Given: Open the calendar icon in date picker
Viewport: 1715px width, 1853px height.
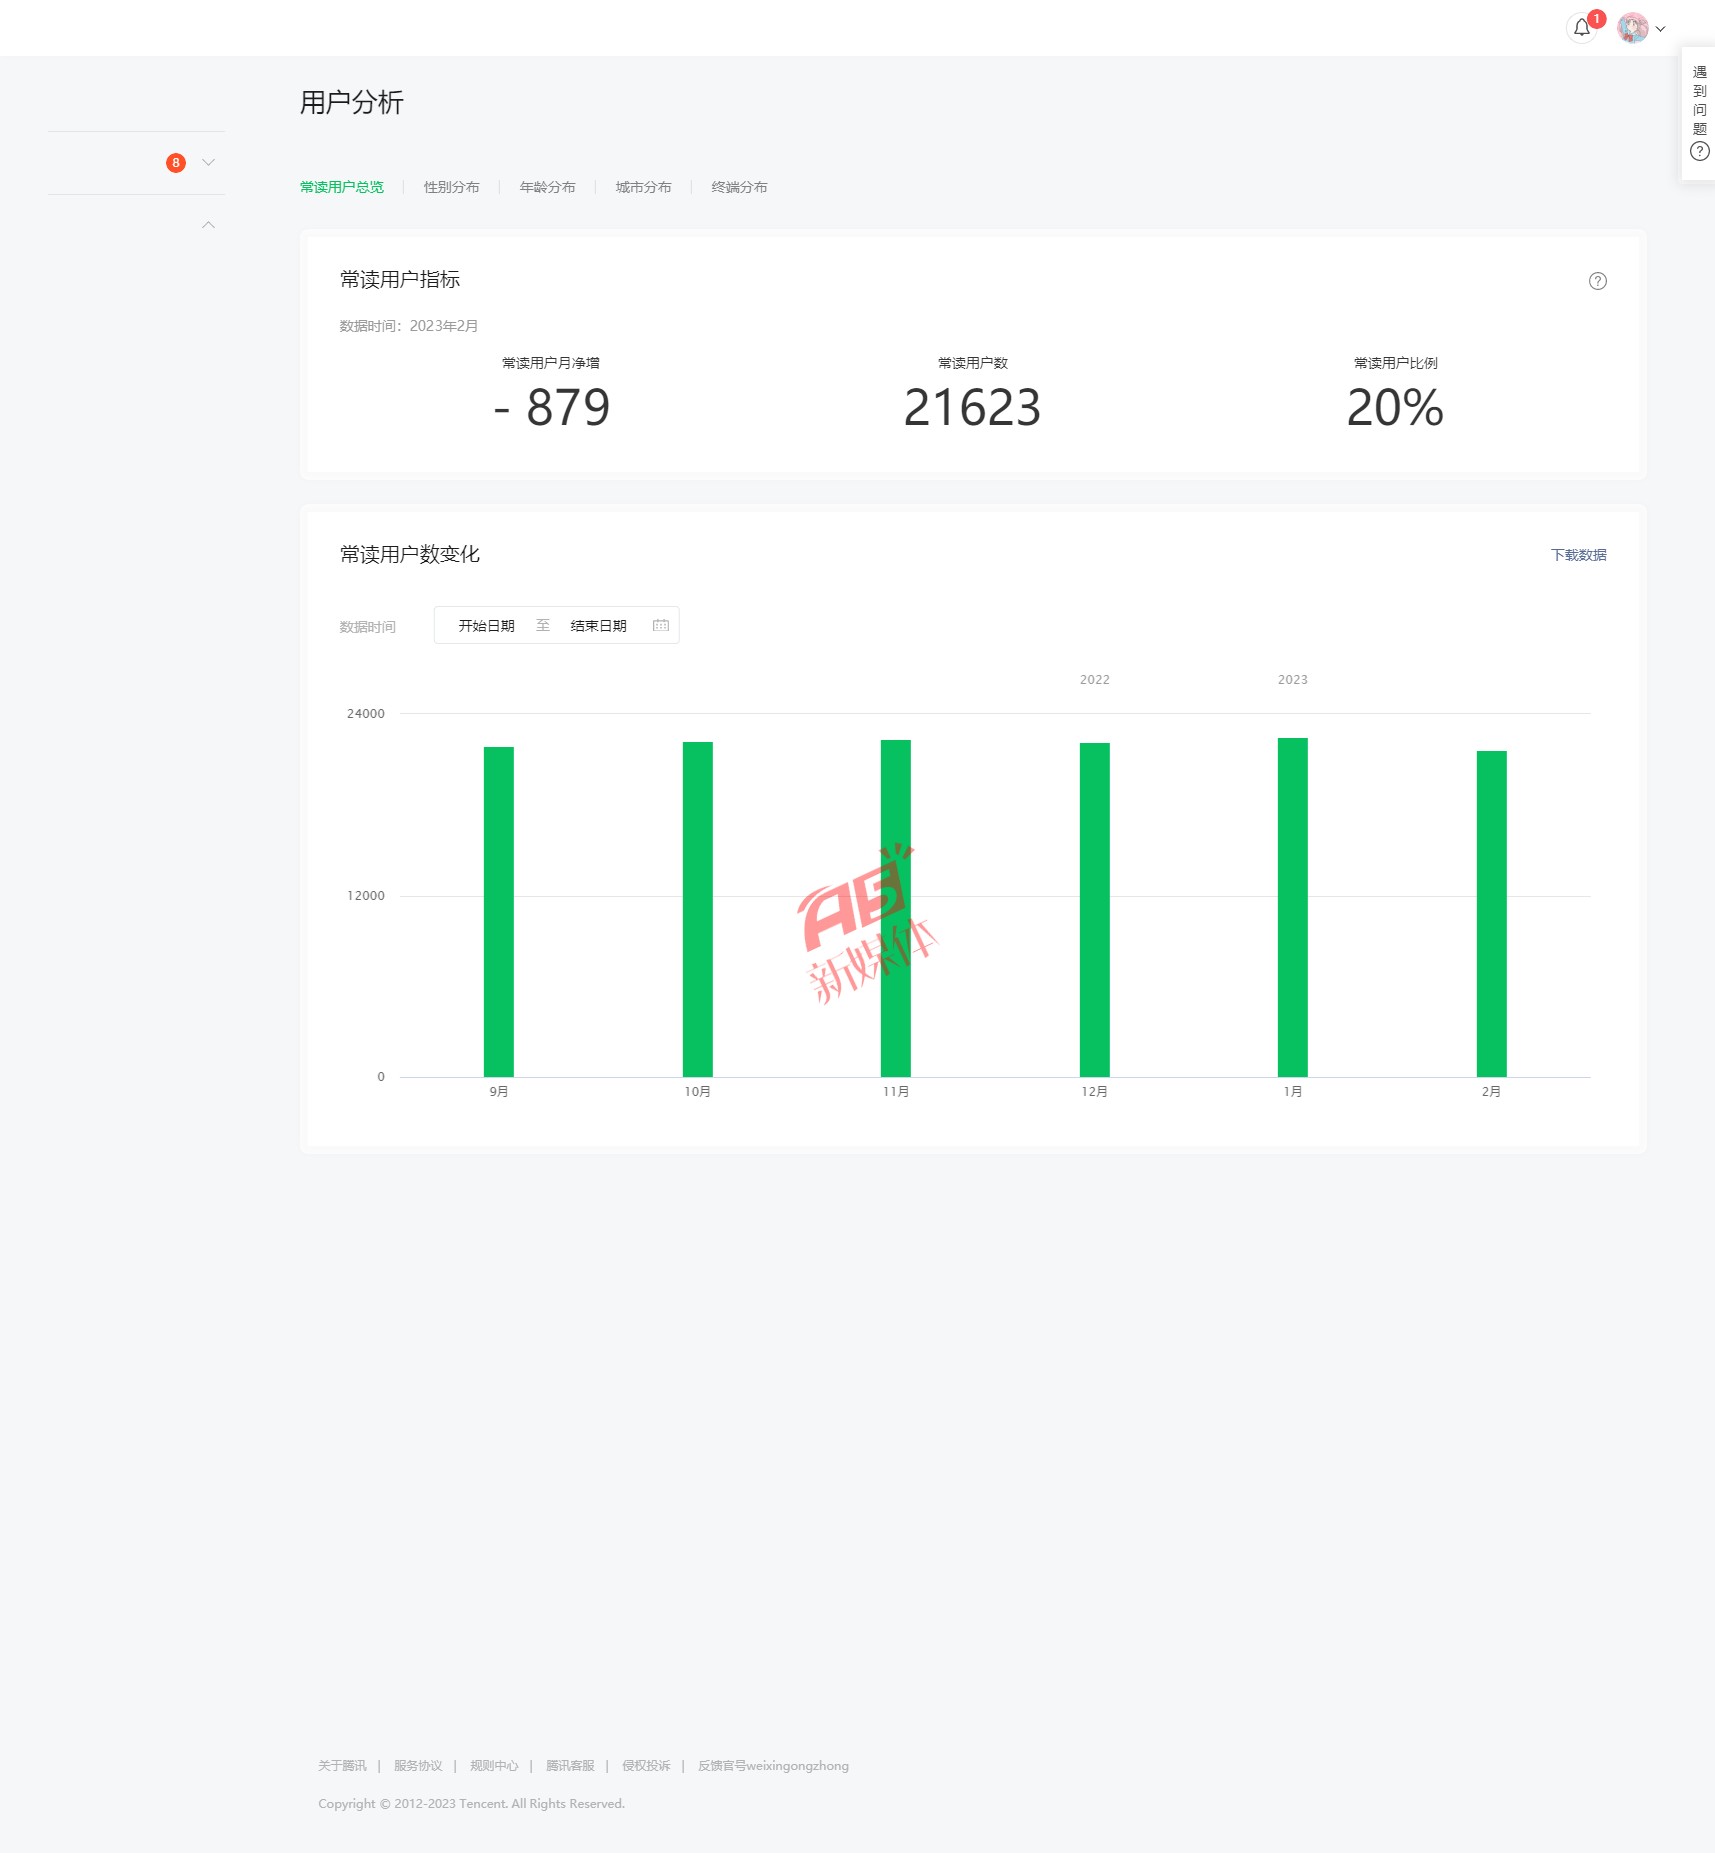Looking at the screenshot, I should tap(660, 626).
